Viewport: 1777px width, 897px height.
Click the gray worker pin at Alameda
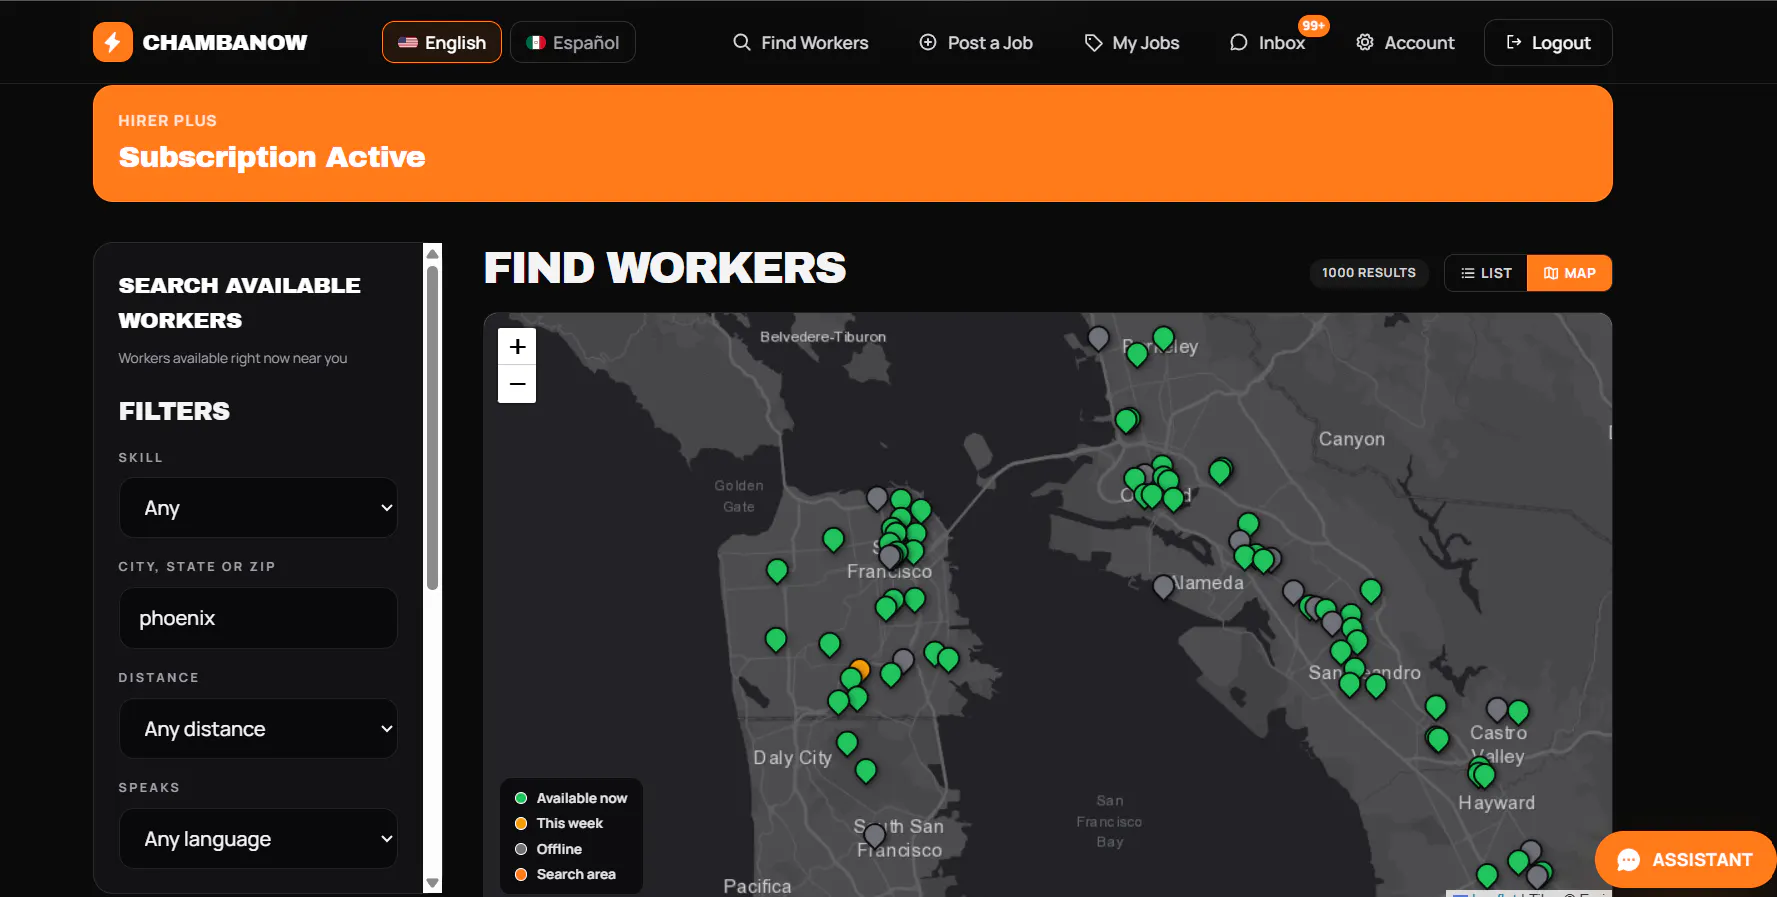(x=1163, y=586)
